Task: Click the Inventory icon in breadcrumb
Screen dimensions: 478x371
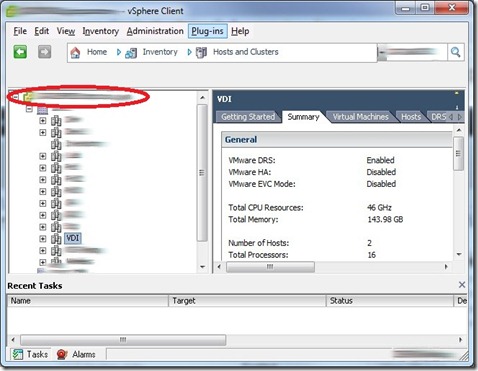Action: [131, 53]
